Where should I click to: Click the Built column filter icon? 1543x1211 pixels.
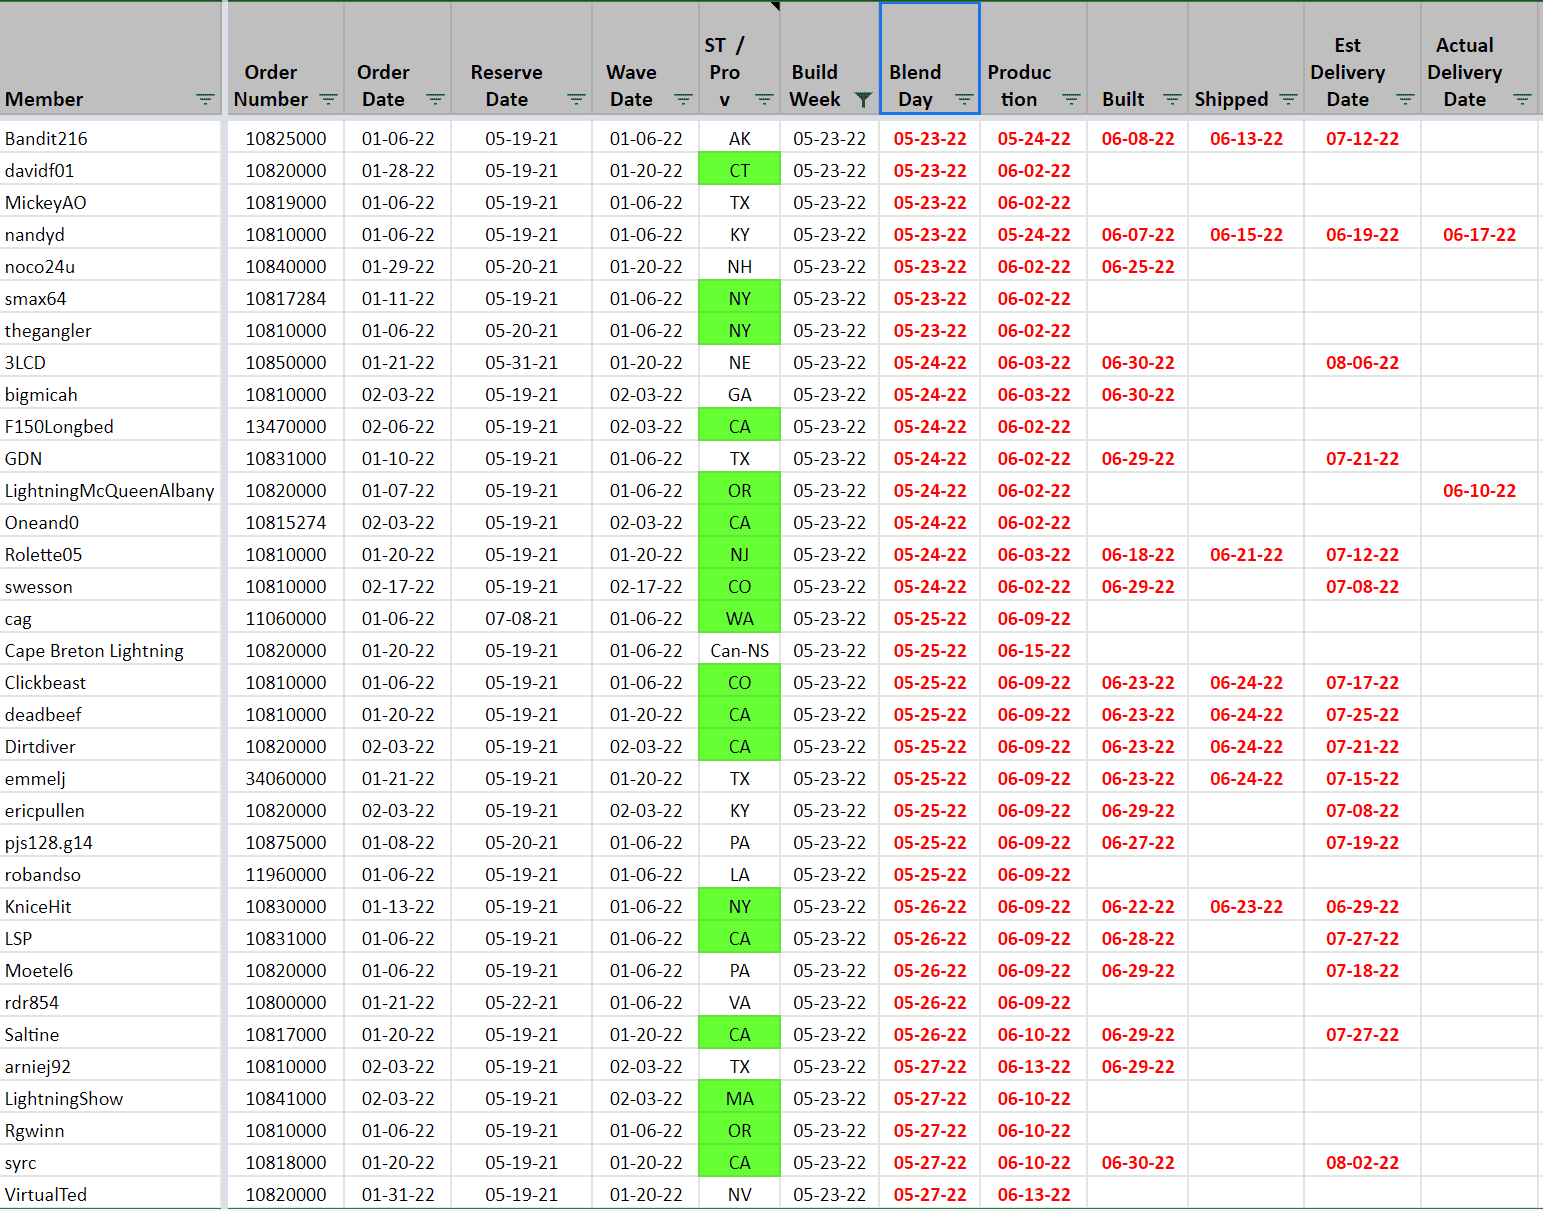pos(1172,100)
